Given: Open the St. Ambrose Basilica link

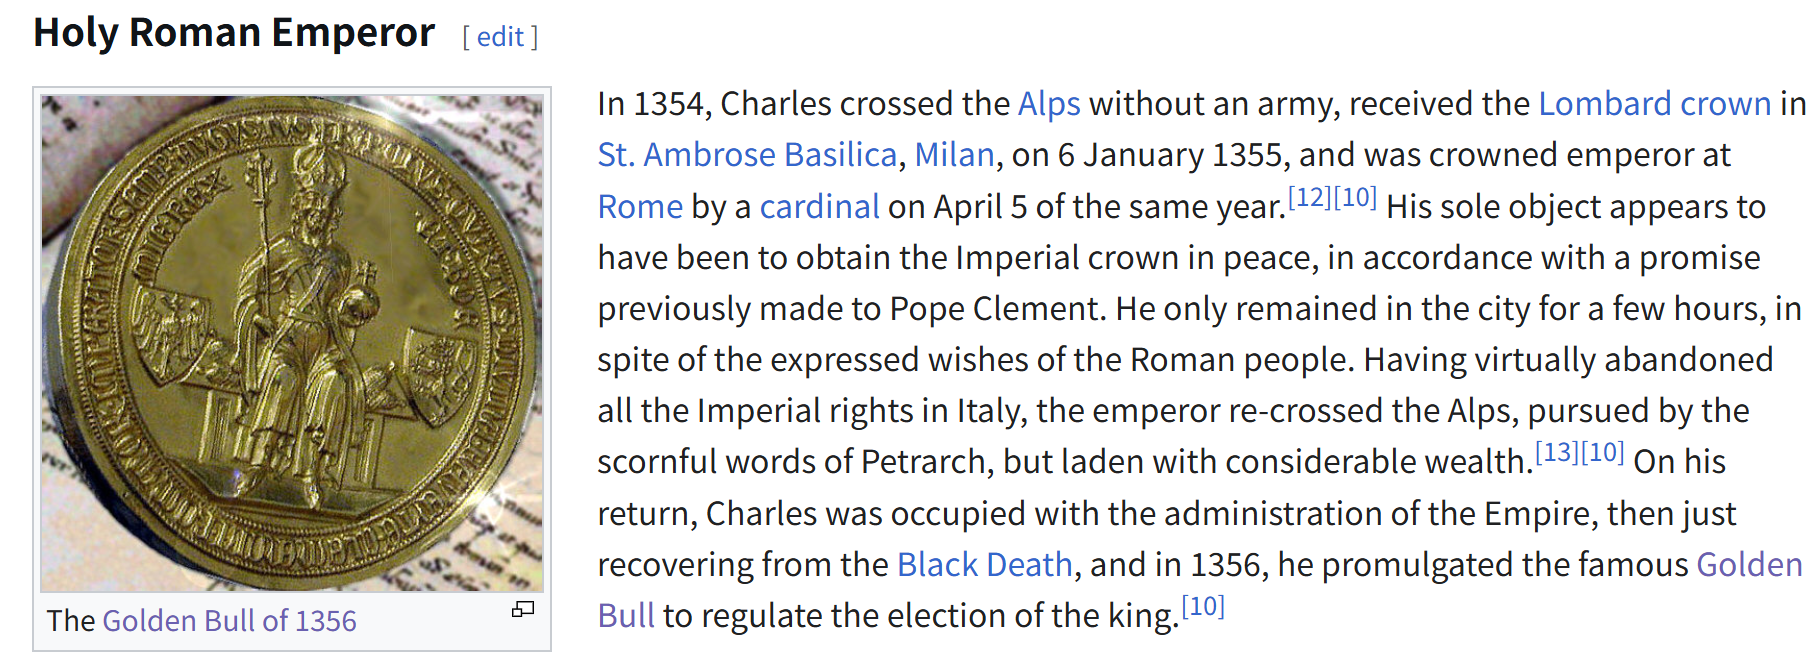Looking at the screenshot, I should click(x=747, y=155).
